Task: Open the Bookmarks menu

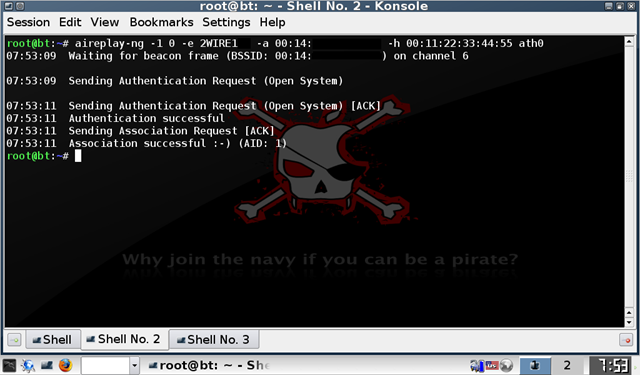Action: coord(161,22)
